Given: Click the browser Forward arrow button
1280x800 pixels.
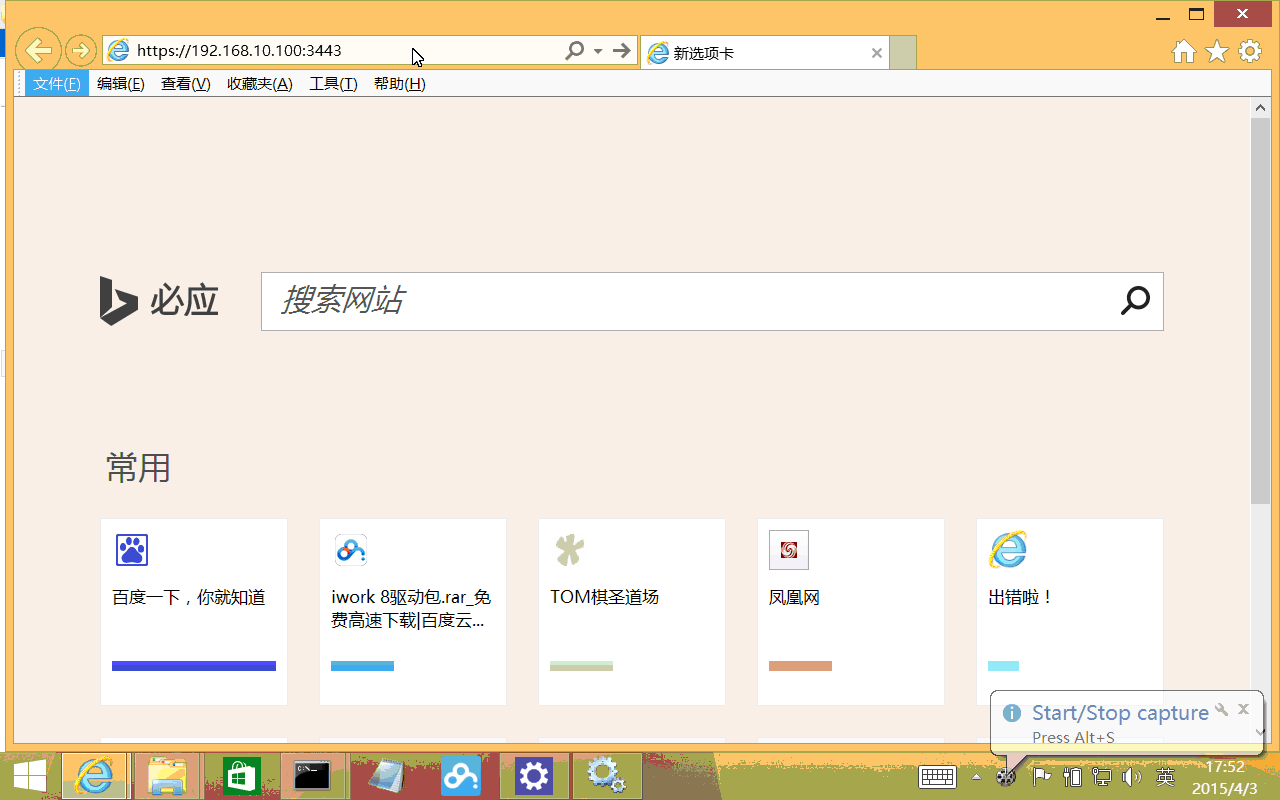Looking at the screenshot, I should (x=80, y=50).
